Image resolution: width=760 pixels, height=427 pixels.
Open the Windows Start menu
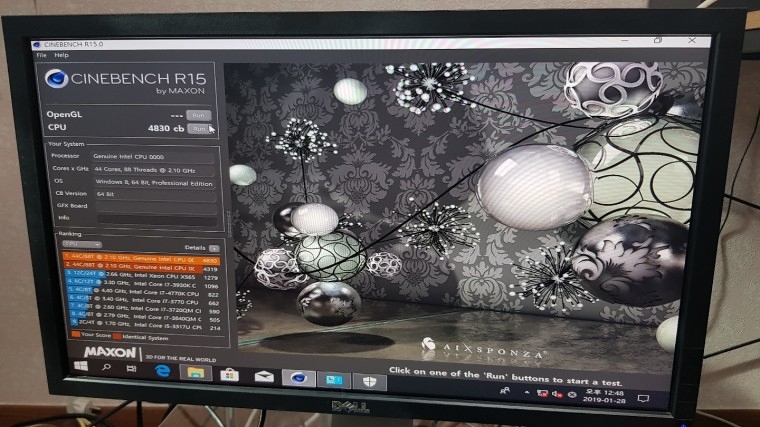pos(81,366)
